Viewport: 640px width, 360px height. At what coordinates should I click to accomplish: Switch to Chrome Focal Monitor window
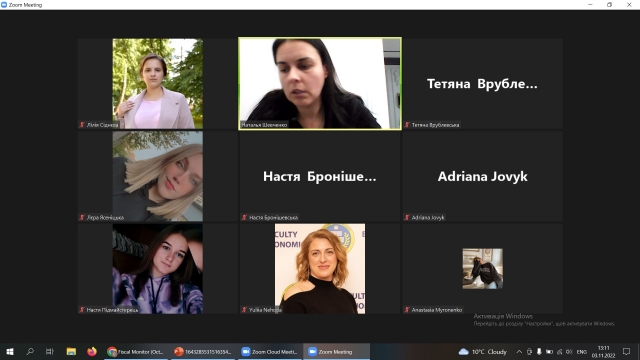coord(136,351)
